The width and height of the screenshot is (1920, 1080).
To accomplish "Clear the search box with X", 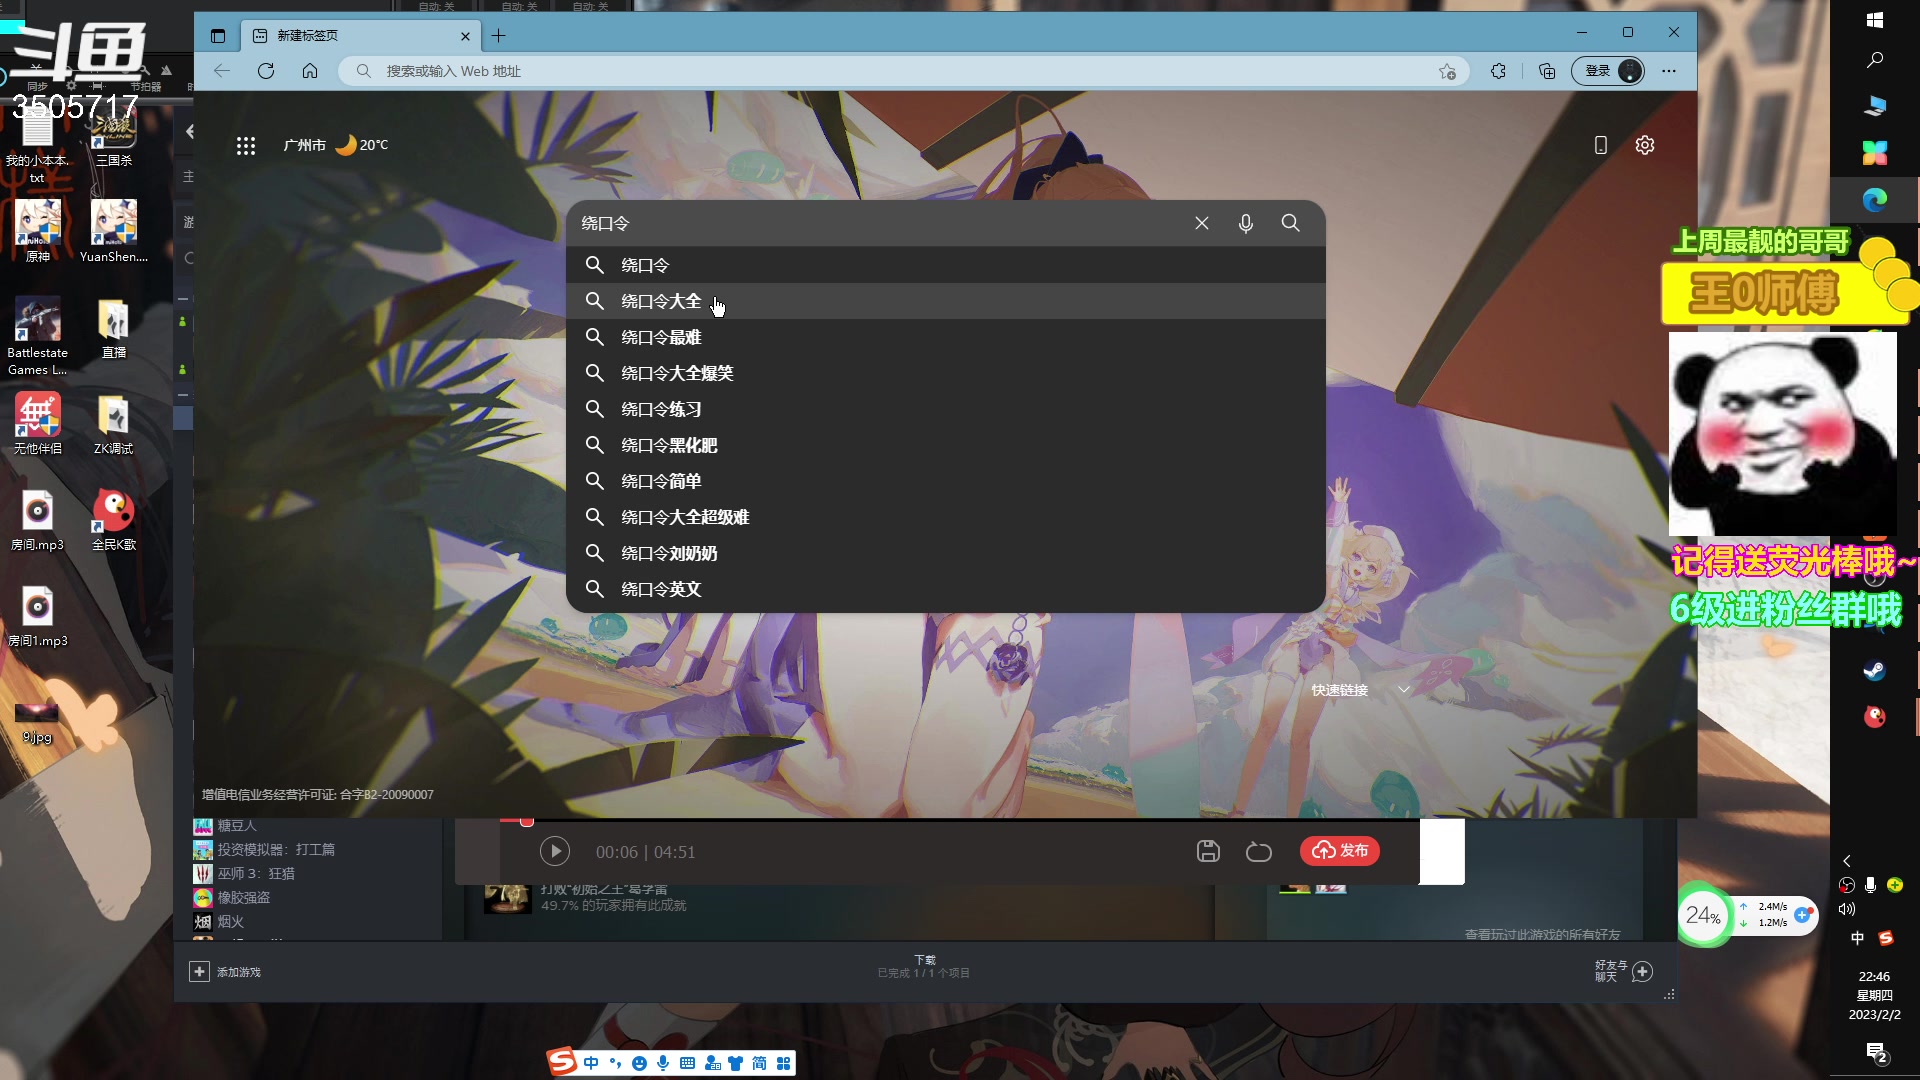I will point(1202,224).
